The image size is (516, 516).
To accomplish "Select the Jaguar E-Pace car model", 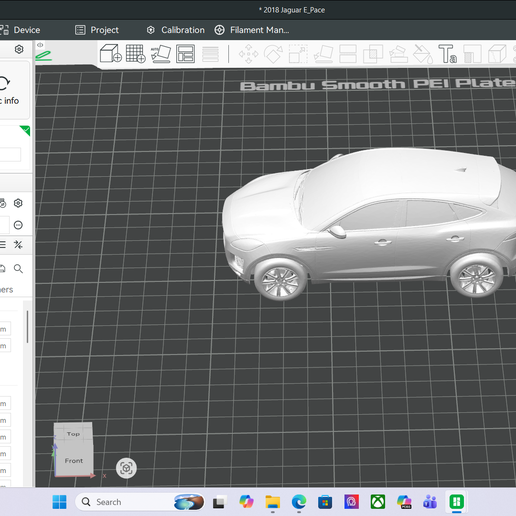I will 369,223.
